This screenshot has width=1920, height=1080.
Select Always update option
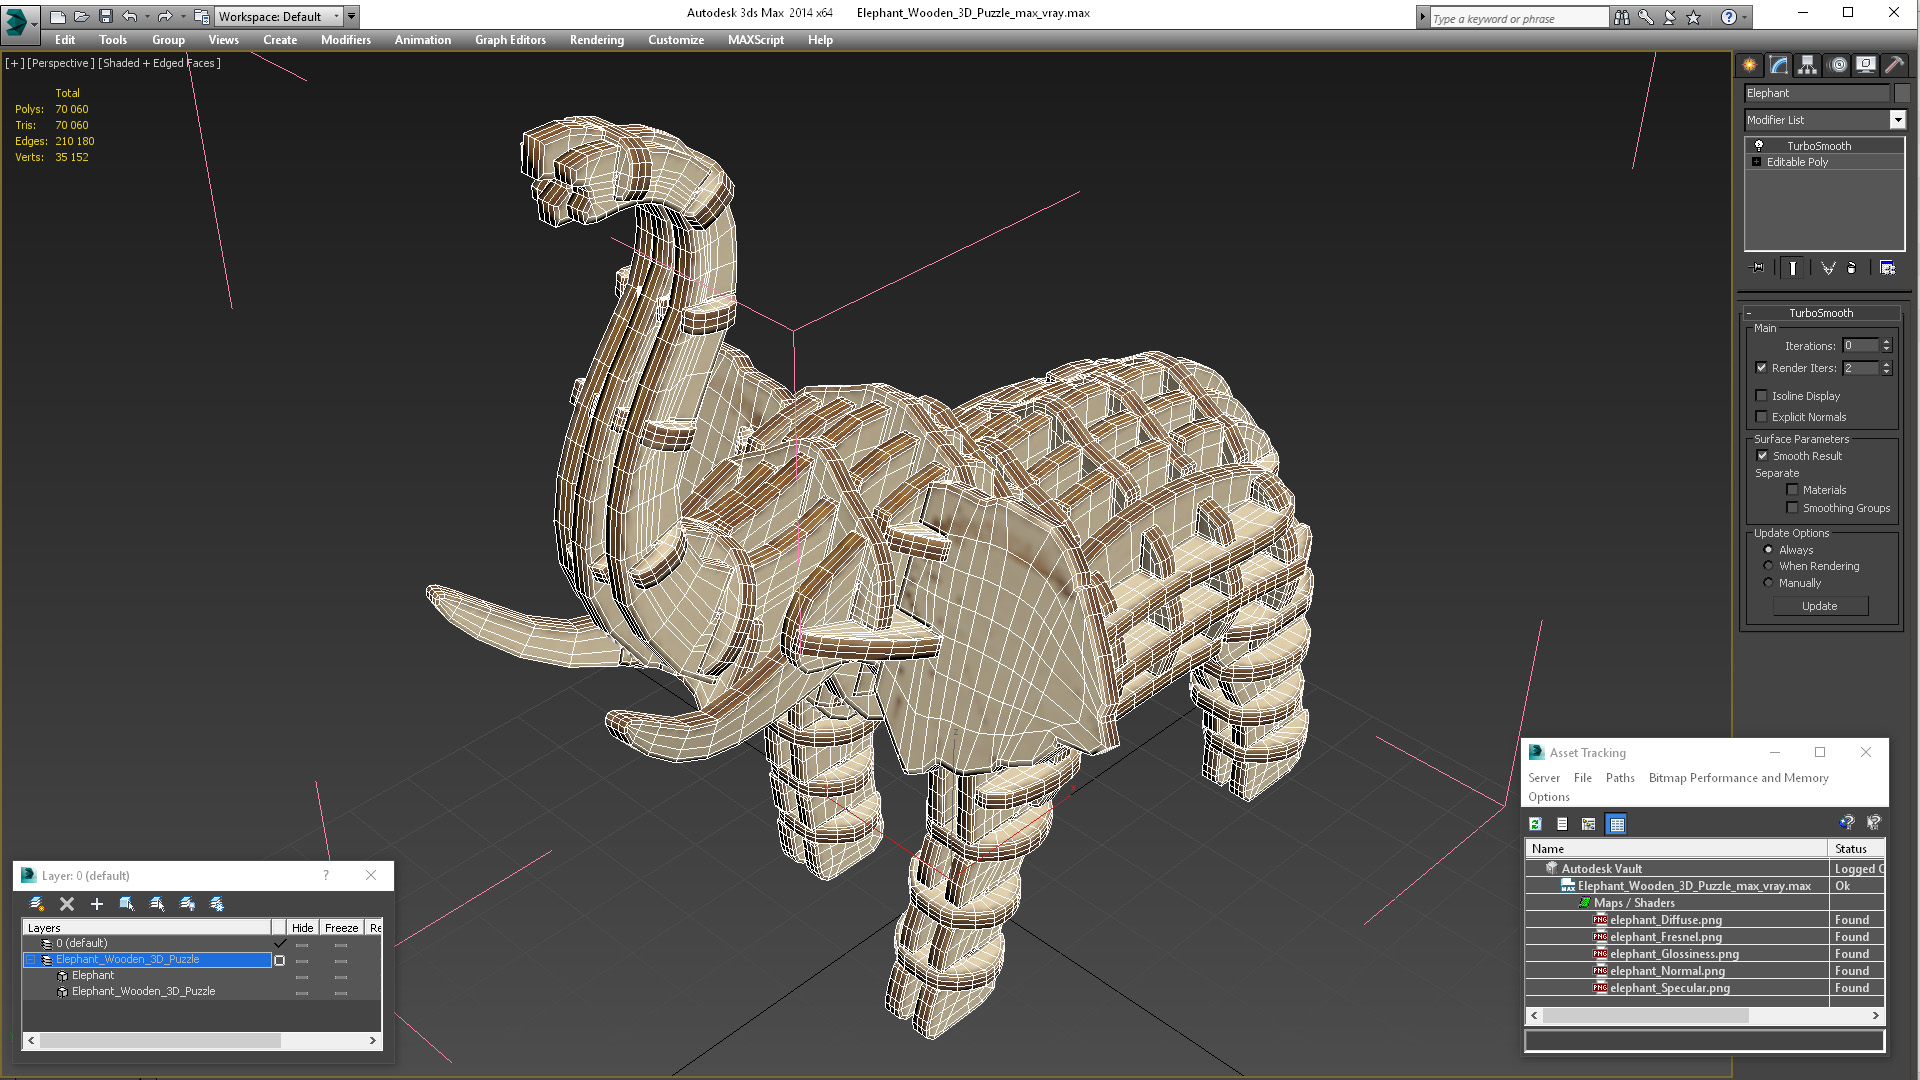tap(1769, 550)
